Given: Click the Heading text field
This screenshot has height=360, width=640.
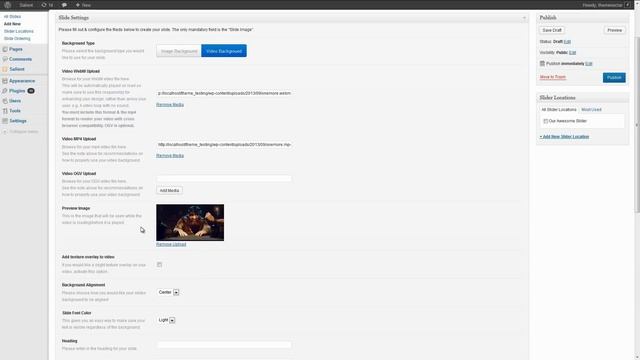Looking at the screenshot, I should point(224,345).
